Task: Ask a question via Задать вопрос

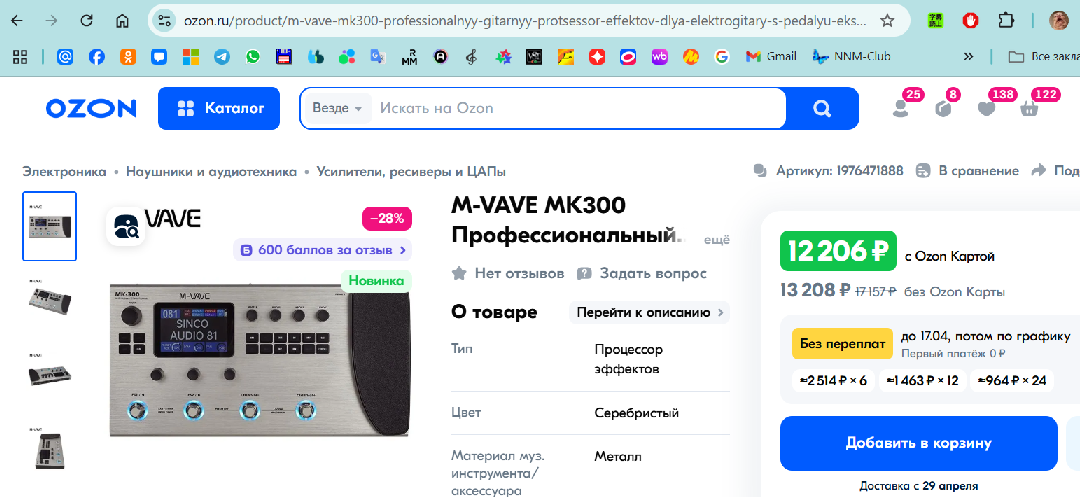Action: point(642,274)
